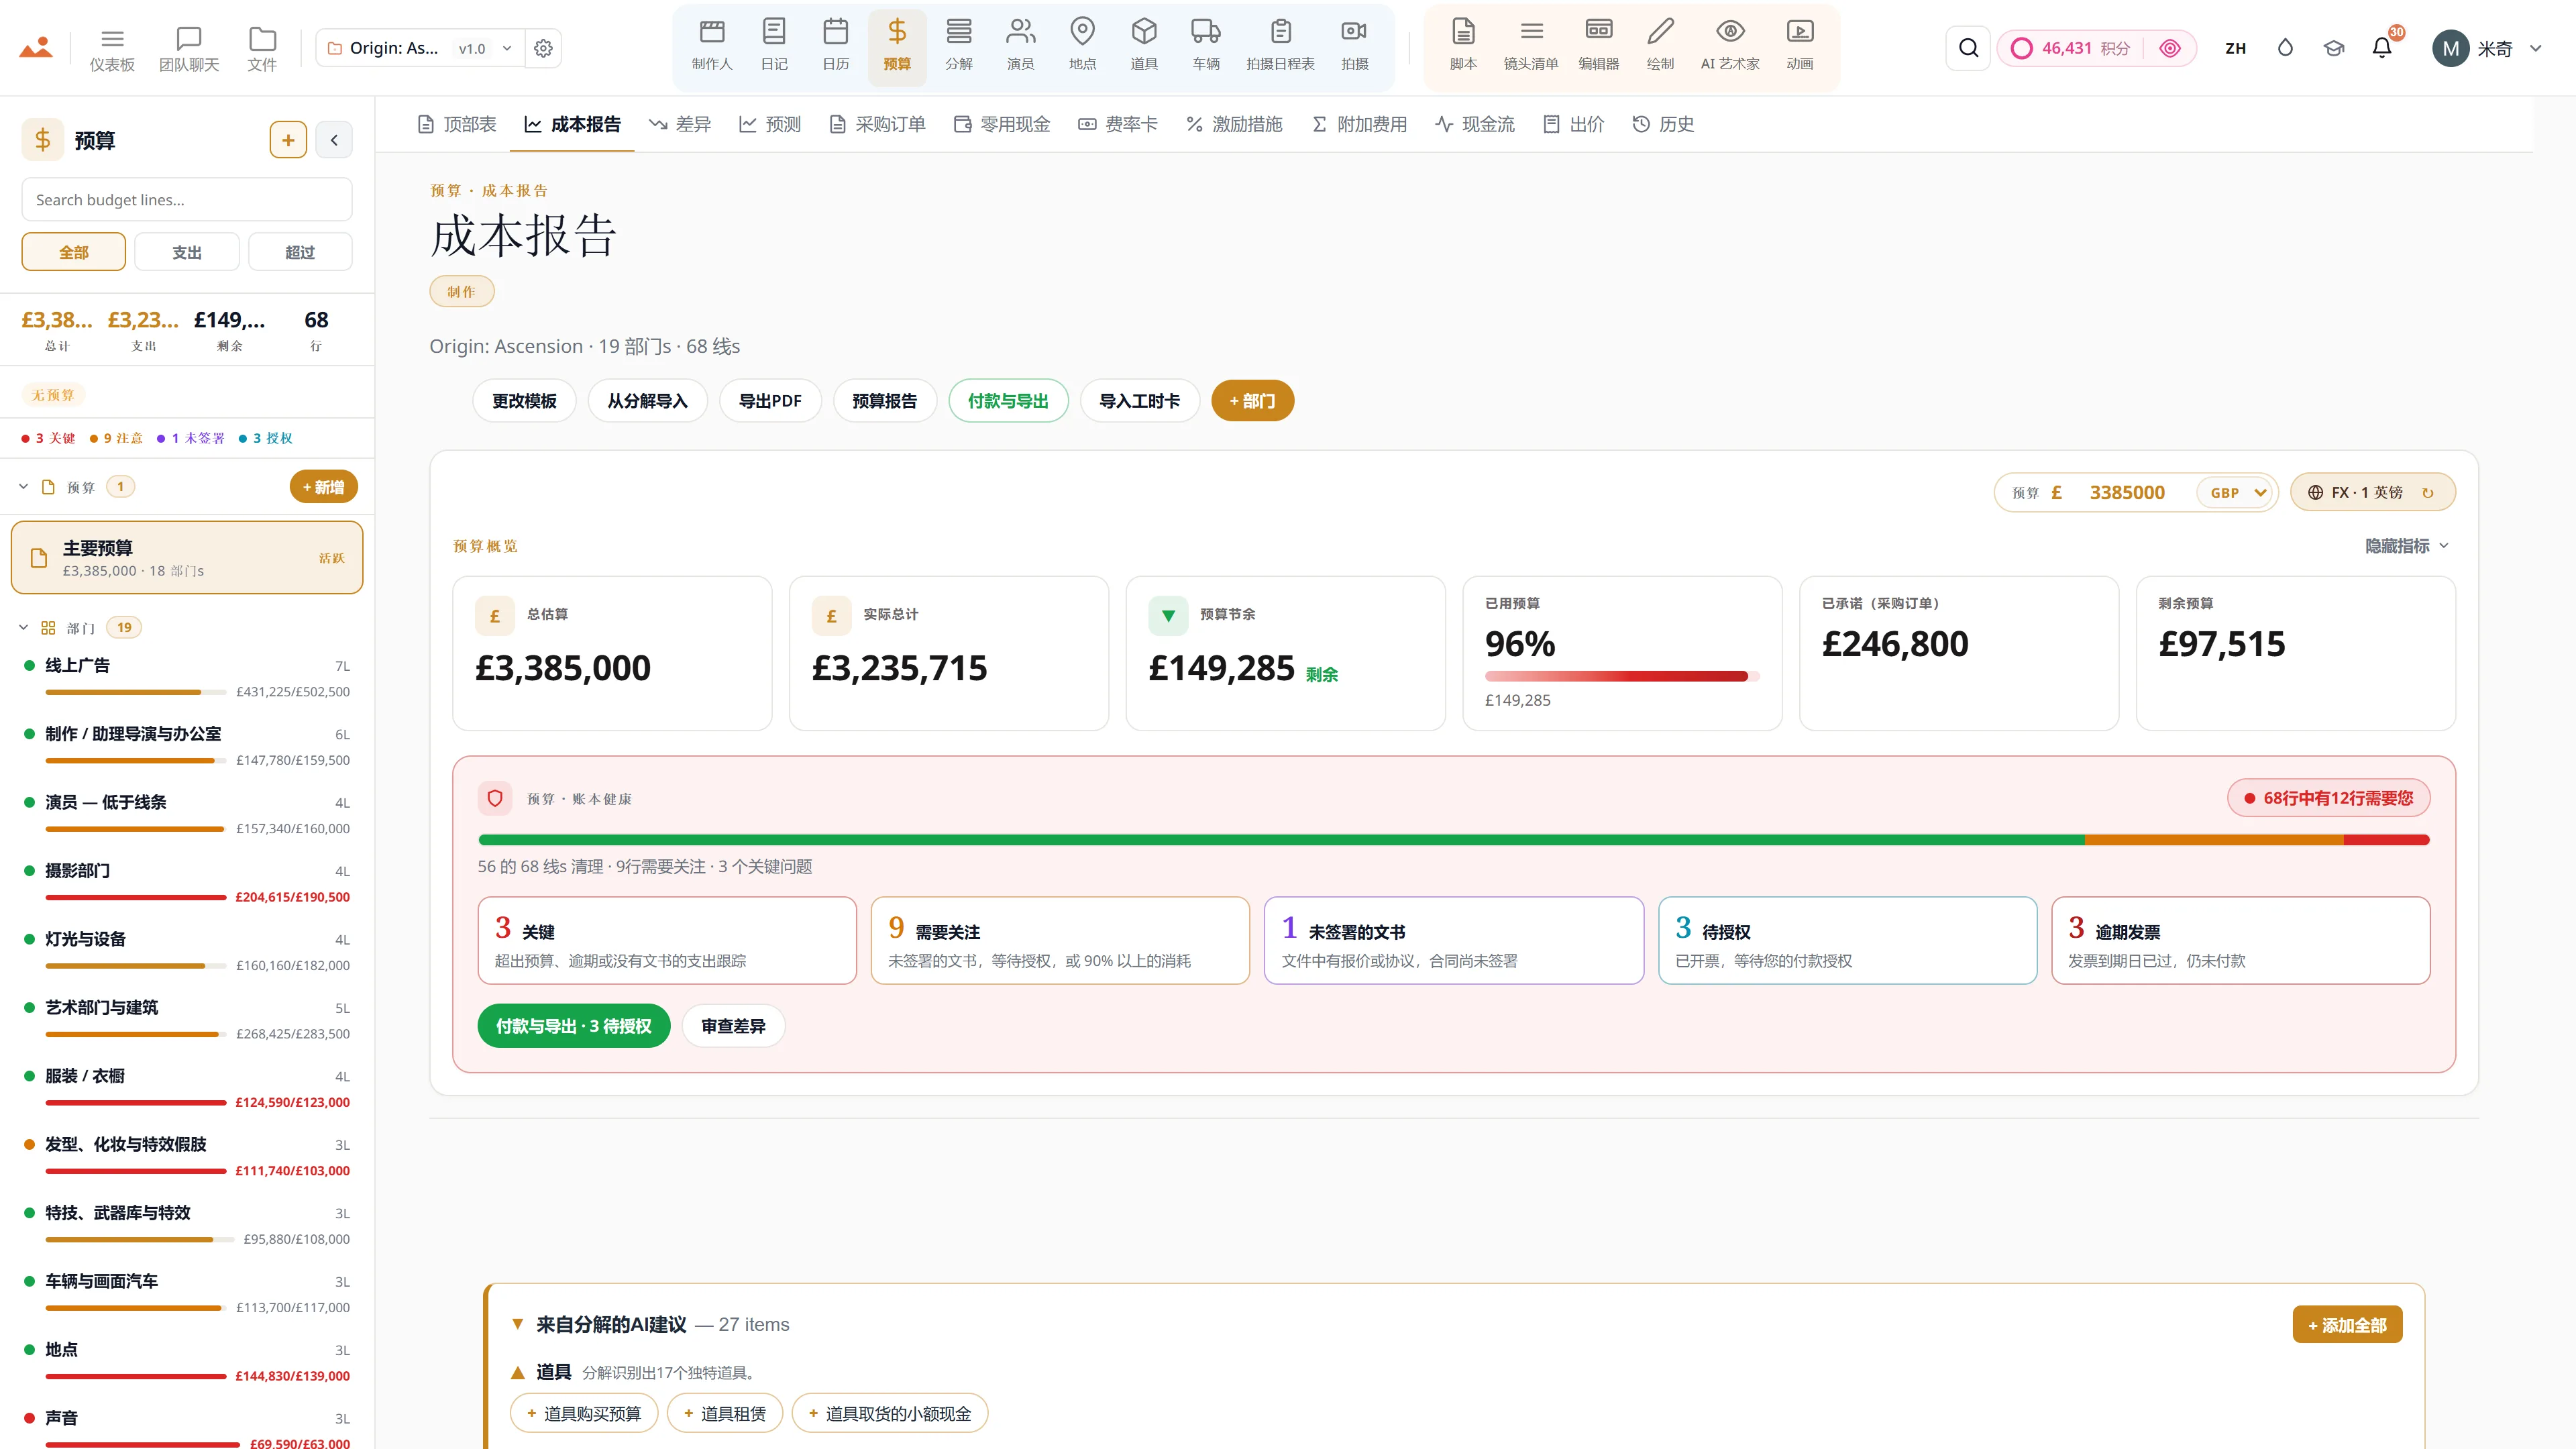Click the 审查差异 button
The height and width of the screenshot is (1449, 2576).
click(x=733, y=1026)
